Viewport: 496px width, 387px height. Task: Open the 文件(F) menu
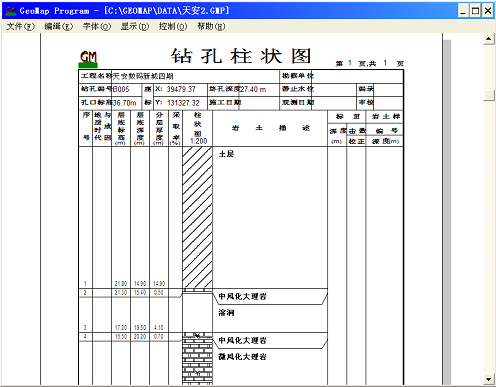pos(20,26)
